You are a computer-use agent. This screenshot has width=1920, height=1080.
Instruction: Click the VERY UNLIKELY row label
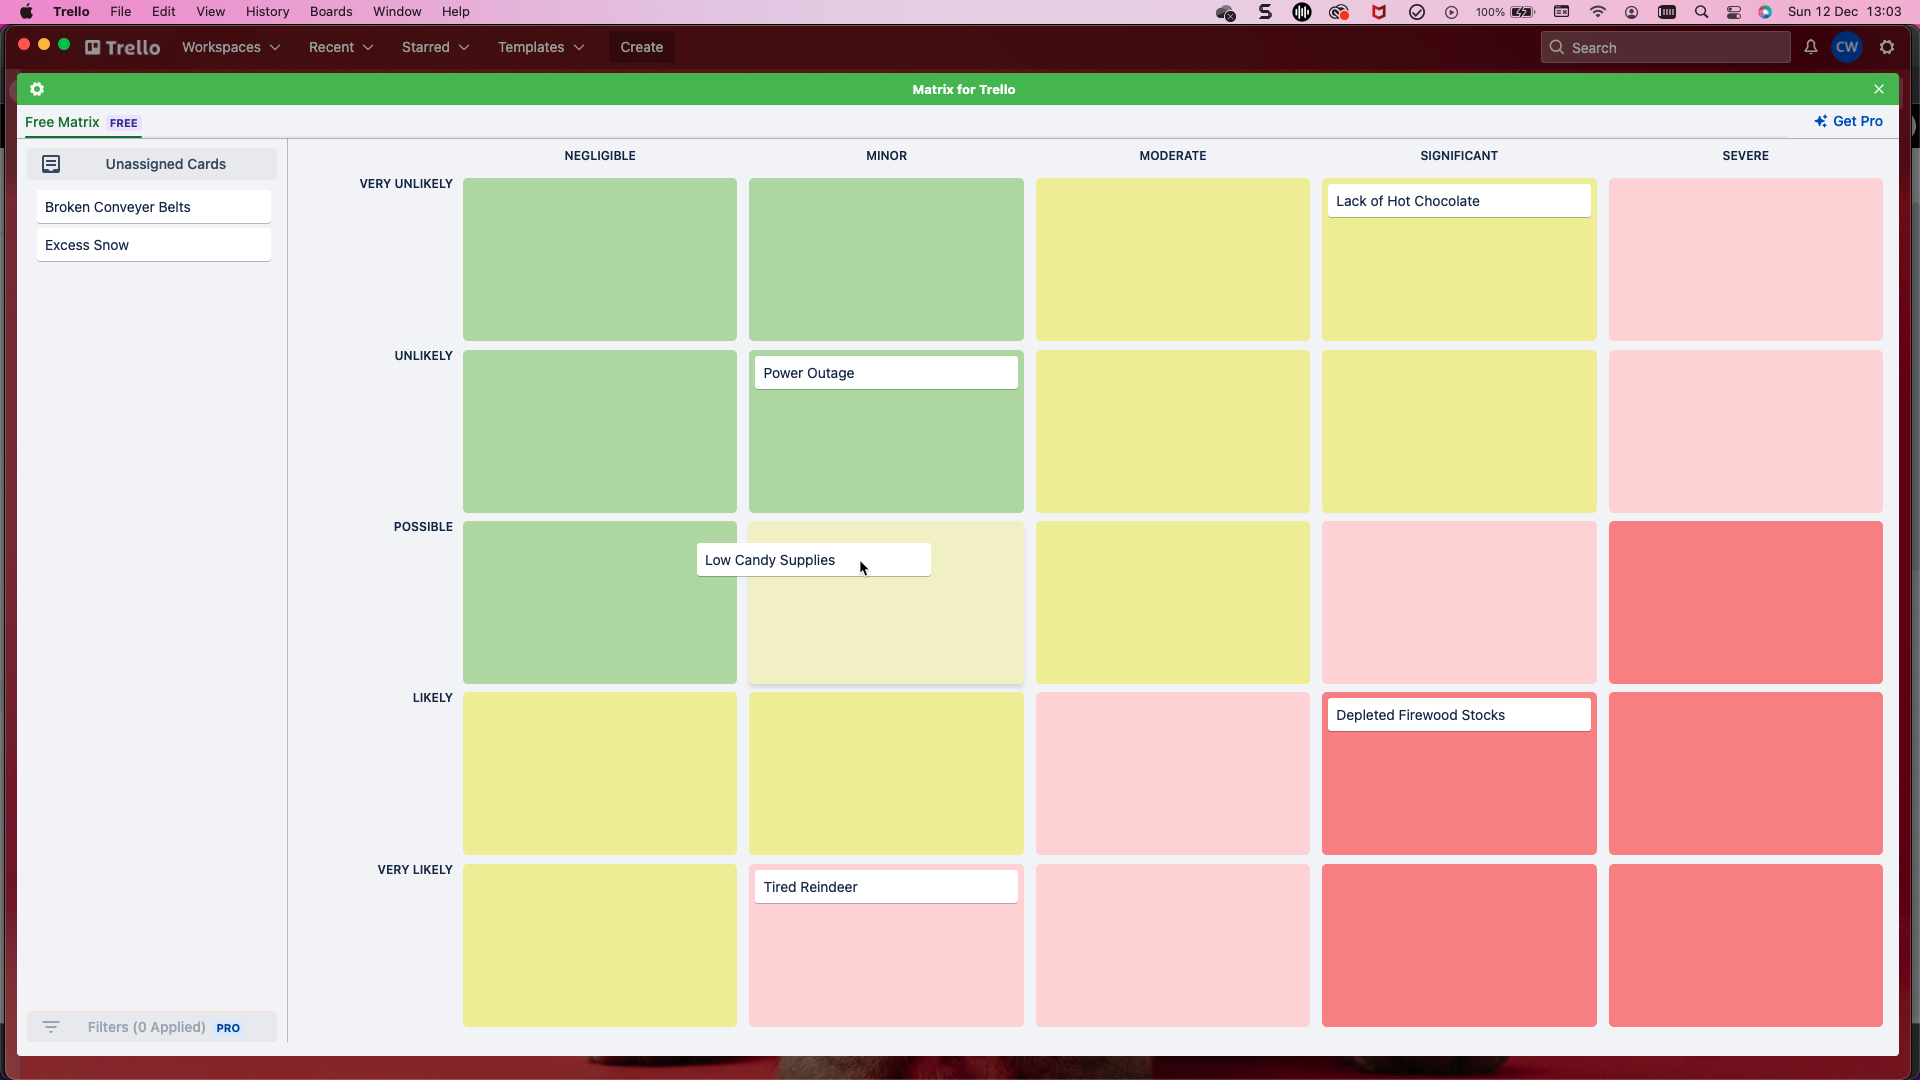pos(406,184)
